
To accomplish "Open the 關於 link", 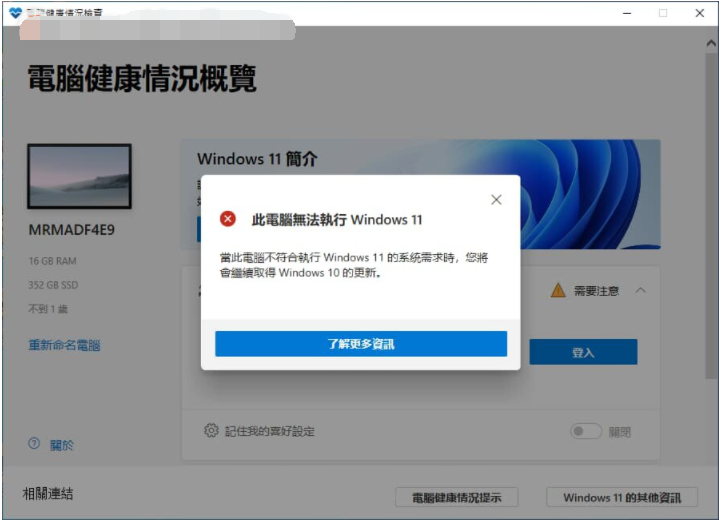I will click(61, 445).
